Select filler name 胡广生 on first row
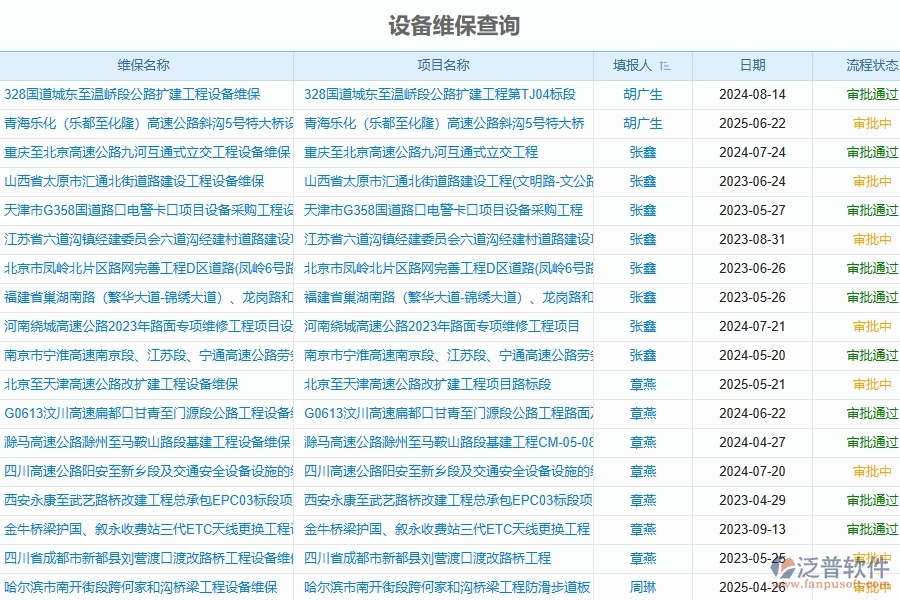 pyautogui.click(x=644, y=95)
